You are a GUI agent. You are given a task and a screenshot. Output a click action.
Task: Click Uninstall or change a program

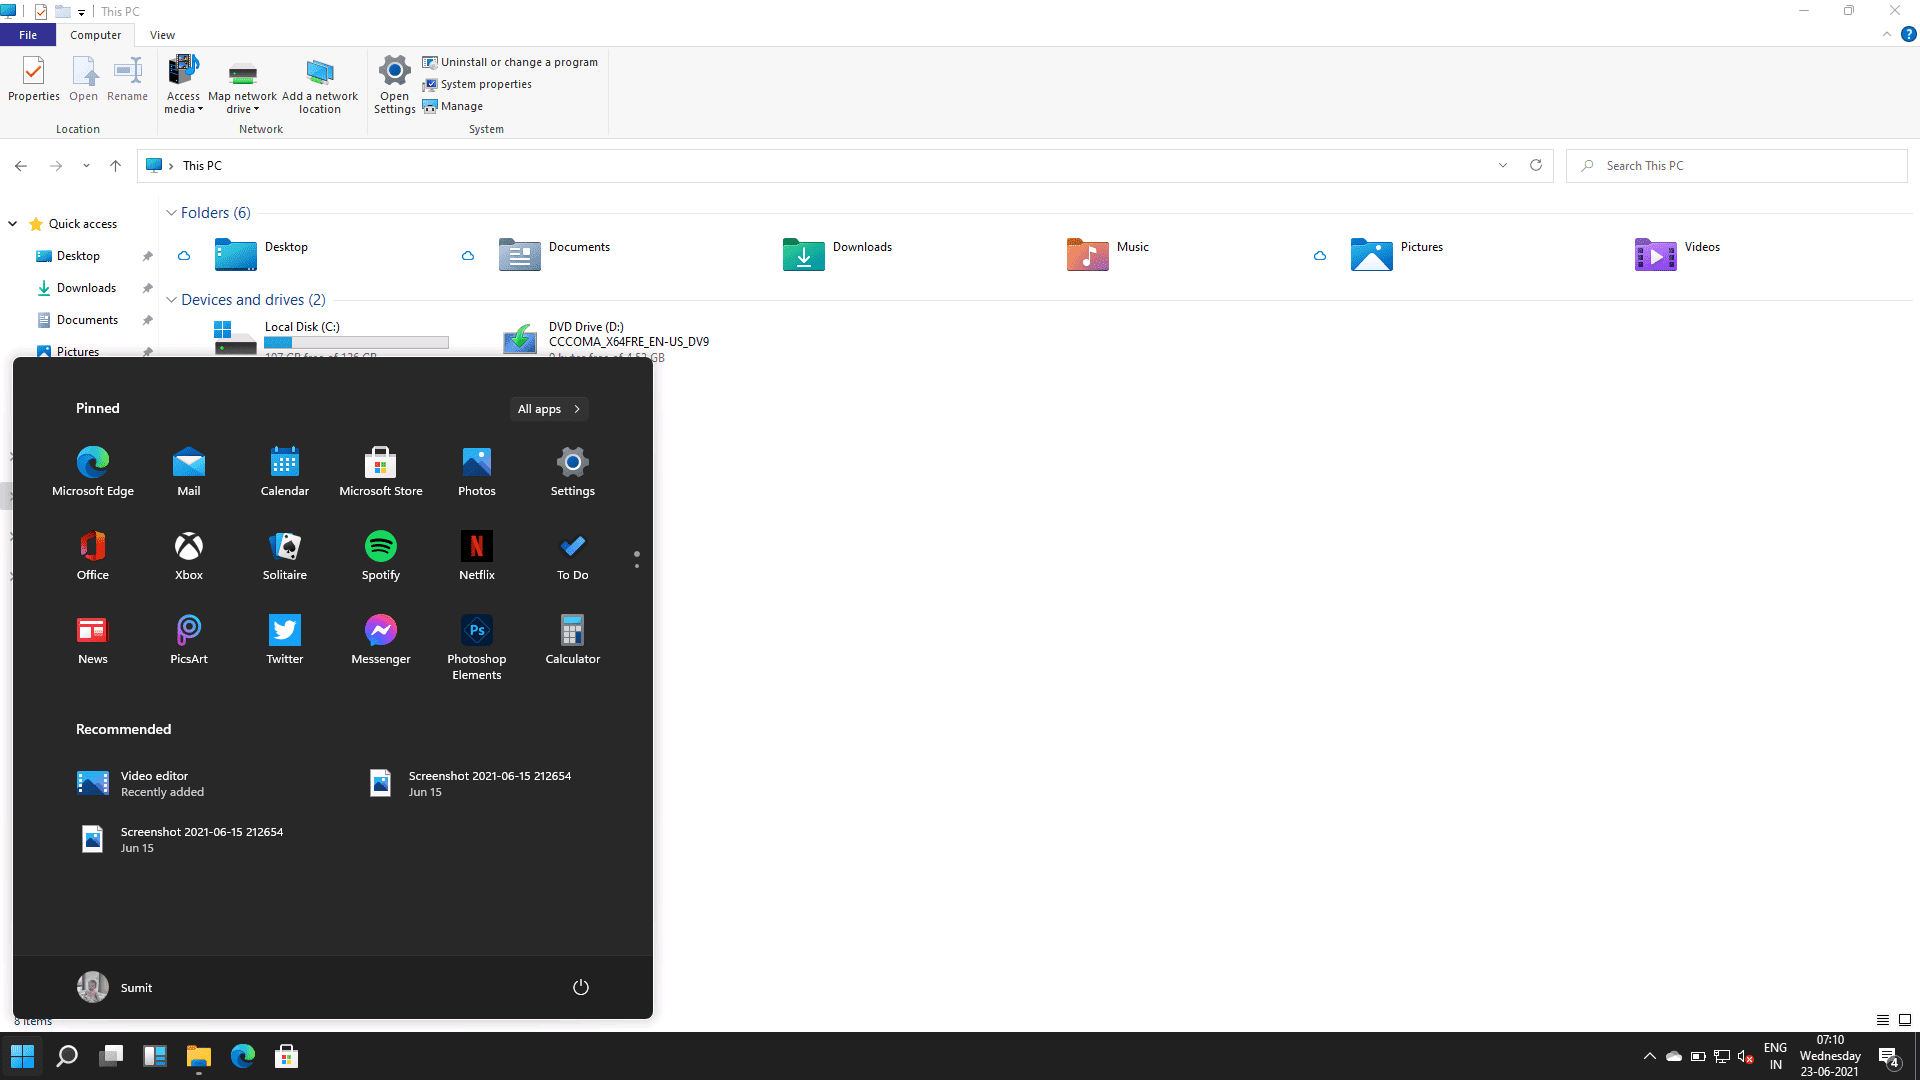click(510, 62)
